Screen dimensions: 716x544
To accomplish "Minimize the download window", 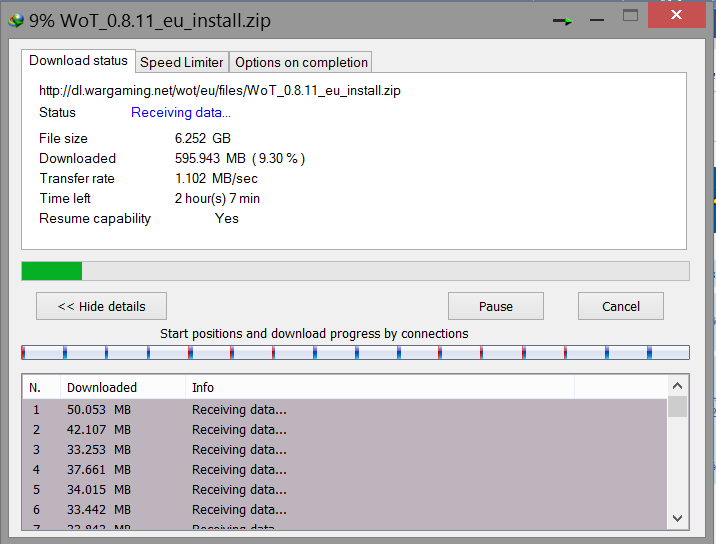I will pos(597,17).
